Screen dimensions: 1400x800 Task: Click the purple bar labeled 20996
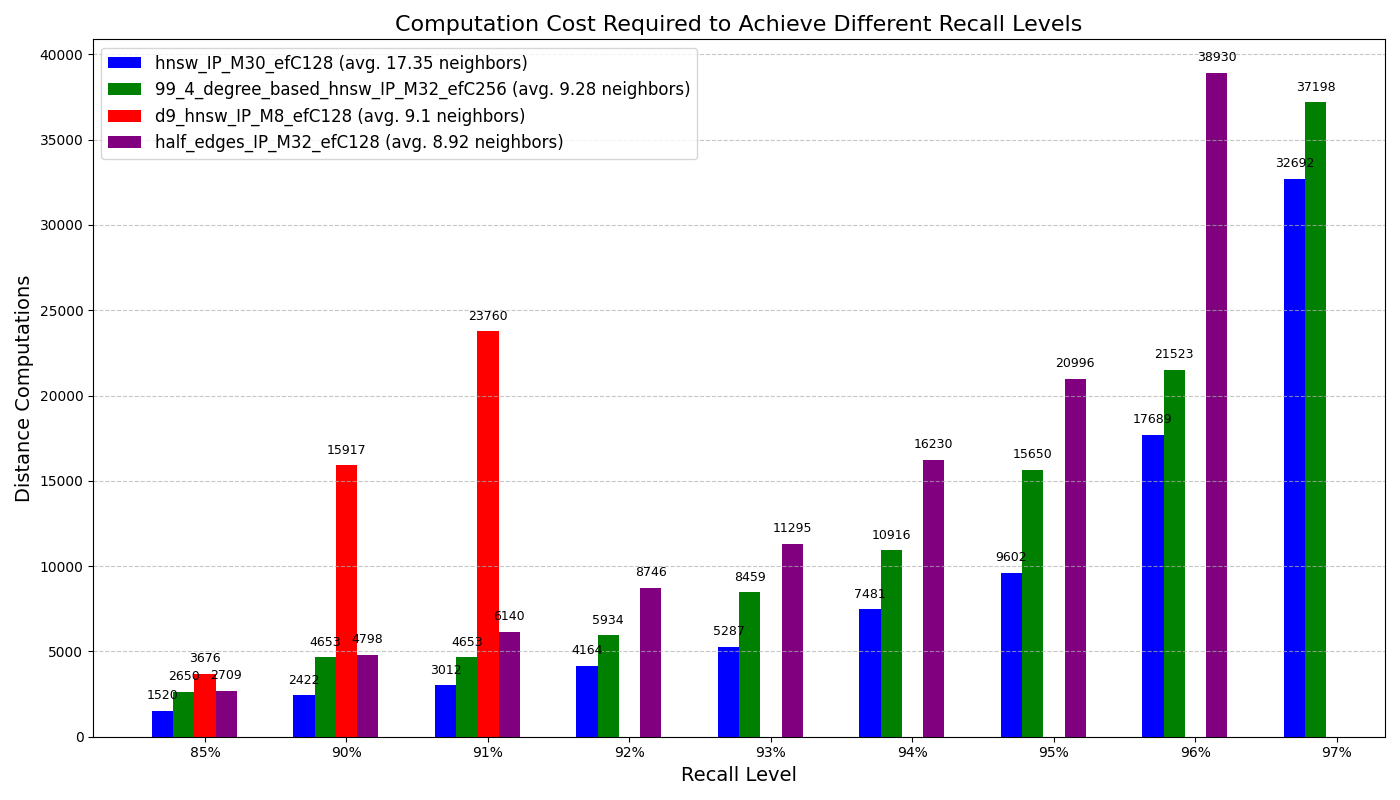click(1075, 558)
